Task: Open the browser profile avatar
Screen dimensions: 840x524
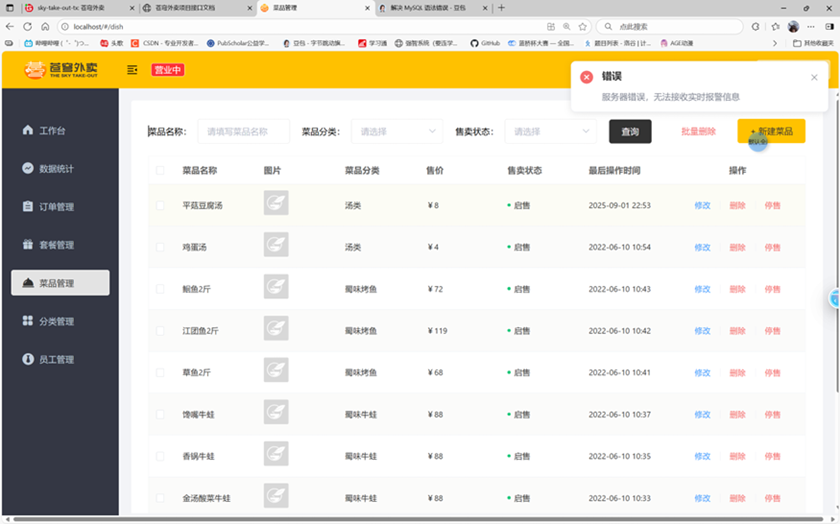Action: coord(793,26)
